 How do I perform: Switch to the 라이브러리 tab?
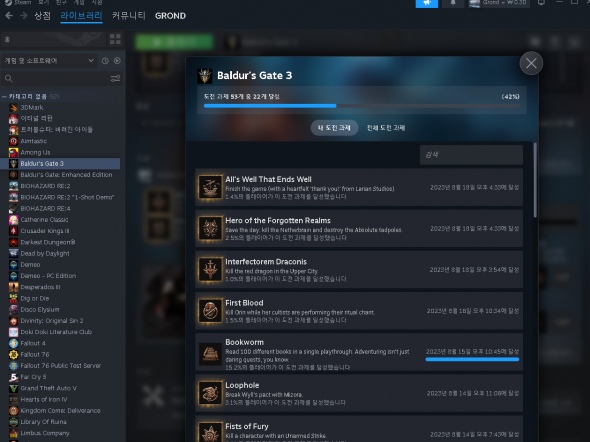pos(81,16)
